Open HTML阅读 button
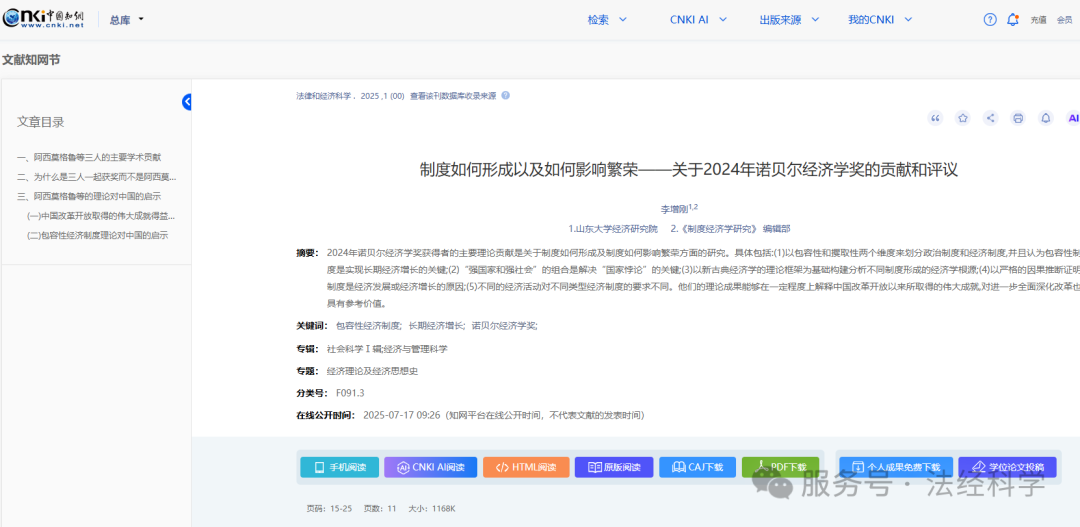Screen dimensions: 1080x527 [x=526, y=467]
